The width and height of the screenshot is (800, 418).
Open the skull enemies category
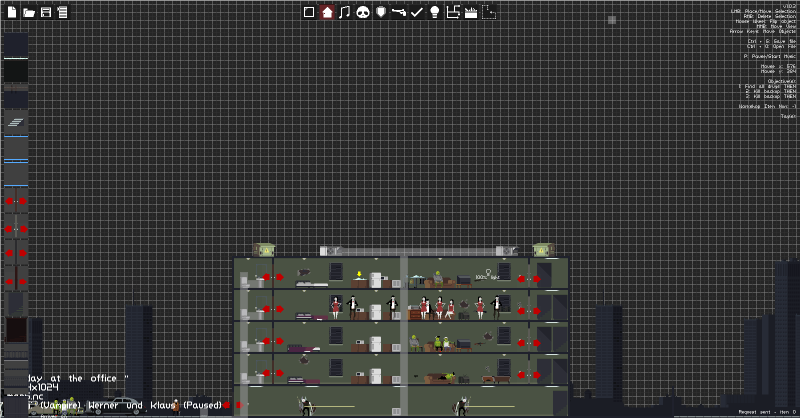[363, 12]
